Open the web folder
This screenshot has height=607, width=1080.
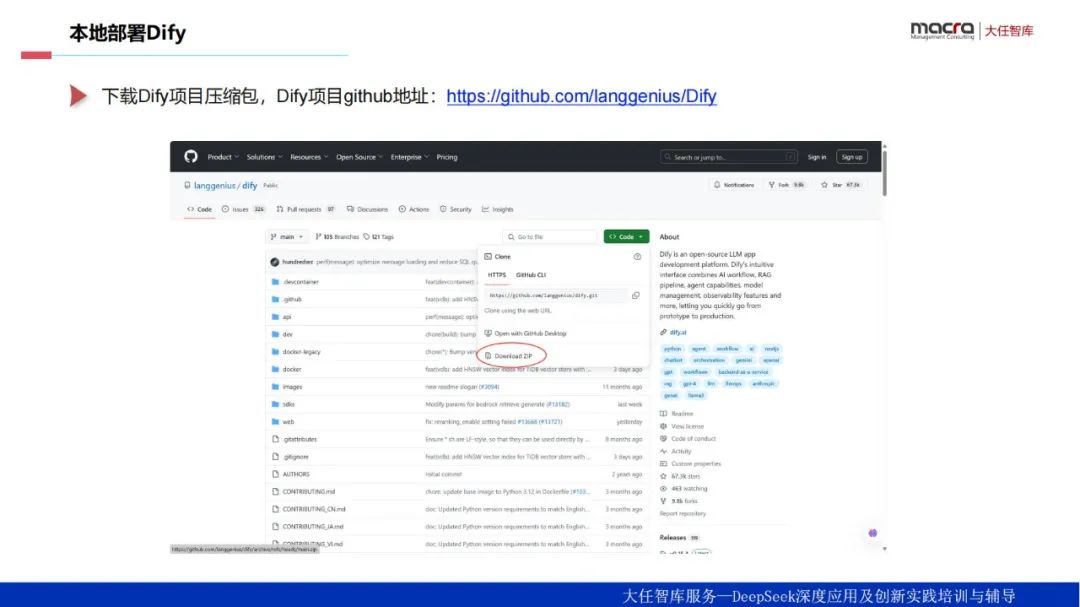[x=288, y=422]
